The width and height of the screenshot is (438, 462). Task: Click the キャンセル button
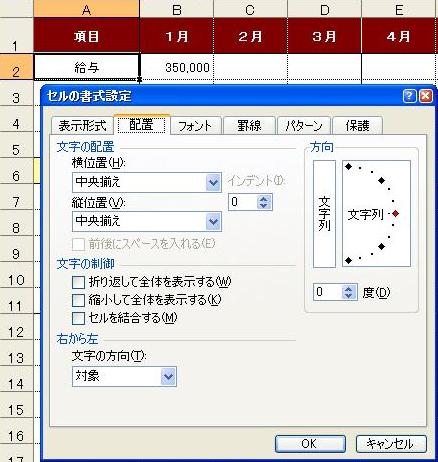[x=391, y=444]
